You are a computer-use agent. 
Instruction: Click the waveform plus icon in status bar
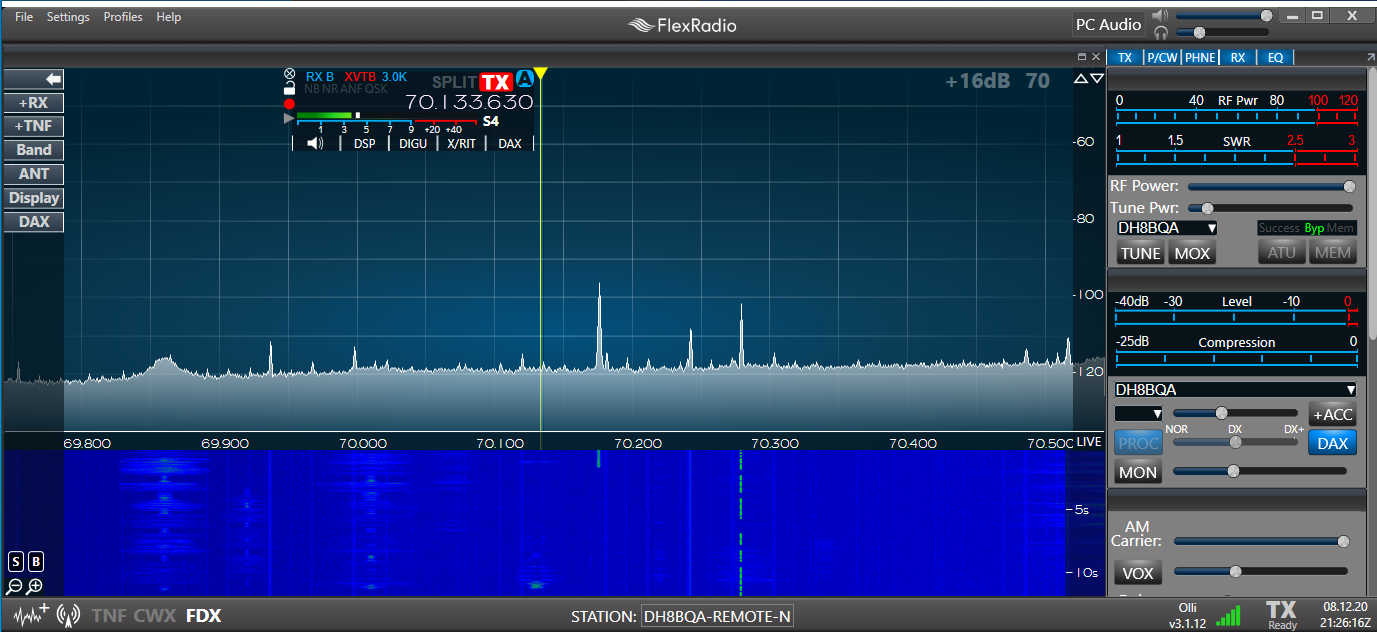30,614
